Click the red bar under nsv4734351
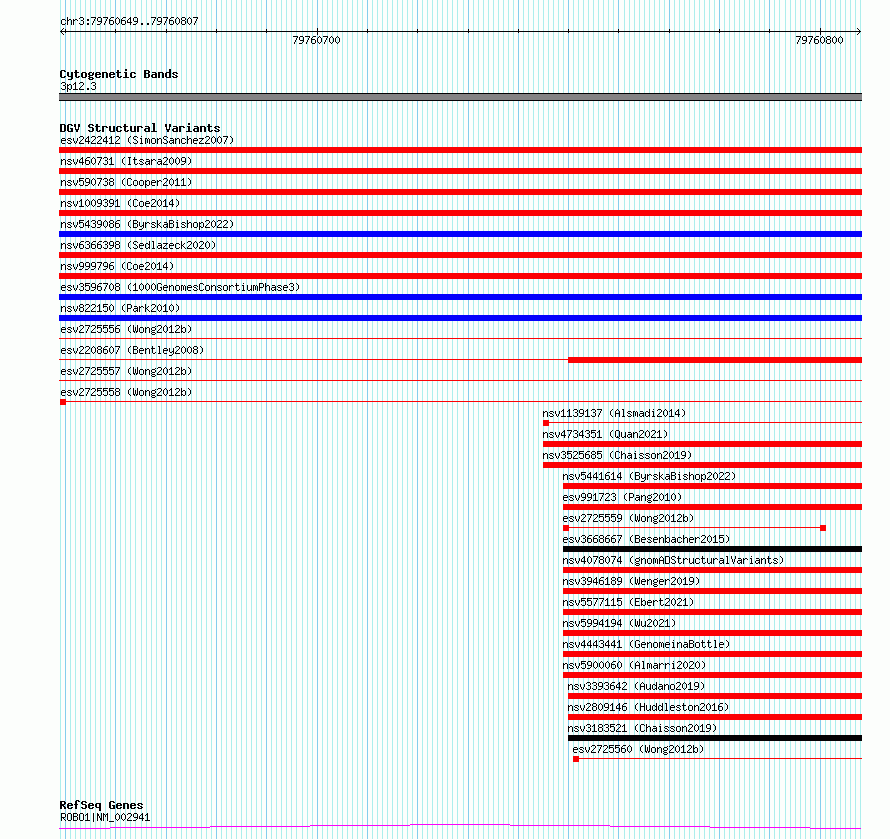Image resolution: width=890 pixels, height=839 pixels. [x=702, y=444]
